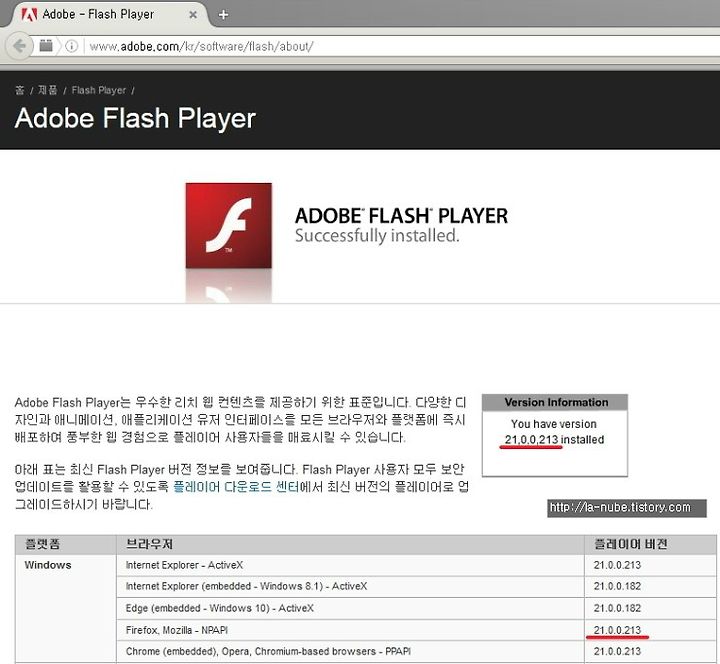The width and height of the screenshot is (720, 664).
Task: Click the Adobe Flash Player page heading
Action: tap(135, 118)
